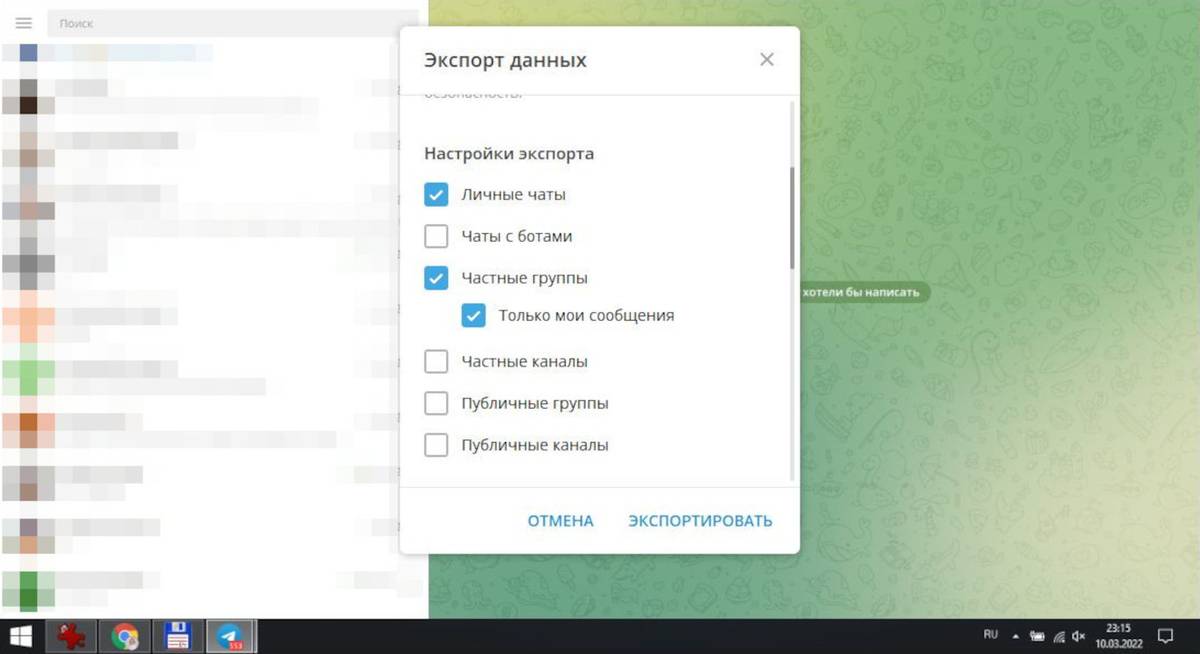1200x654 pixels.
Task: Check the Публичные каналы checkbox
Action: (436, 445)
